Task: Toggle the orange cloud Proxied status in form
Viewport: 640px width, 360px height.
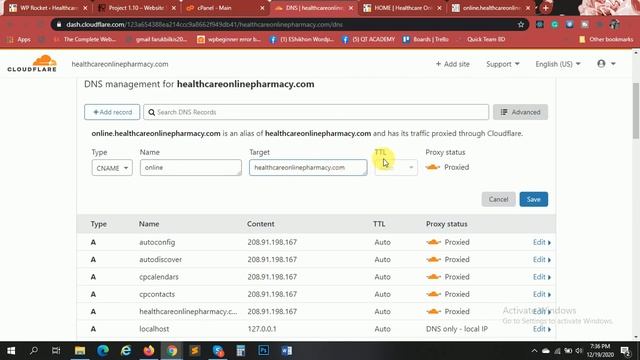Action: click(x=433, y=167)
